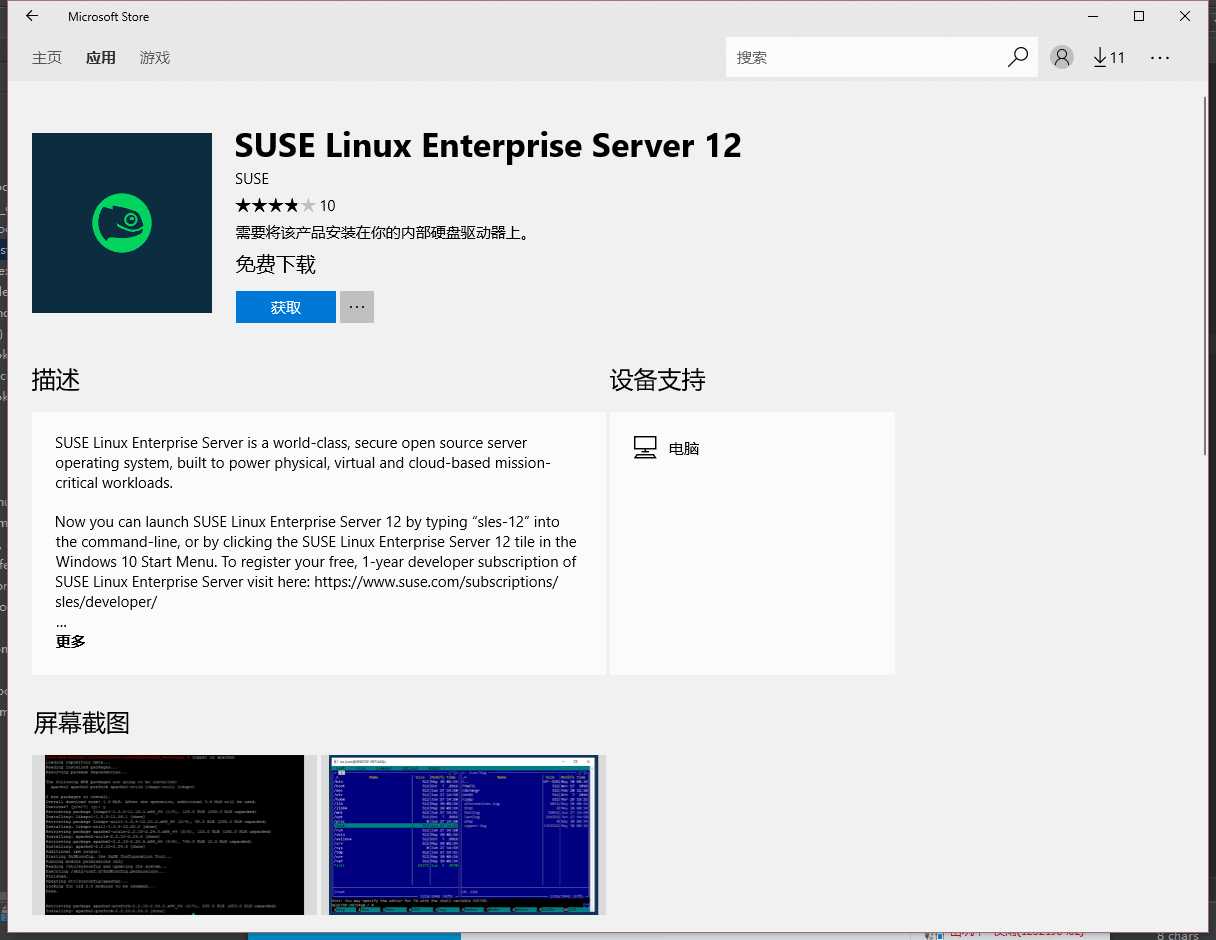This screenshot has height=940, width=1216.
Task: Click the star rating with 10 reviews
Action: [285, 206]
